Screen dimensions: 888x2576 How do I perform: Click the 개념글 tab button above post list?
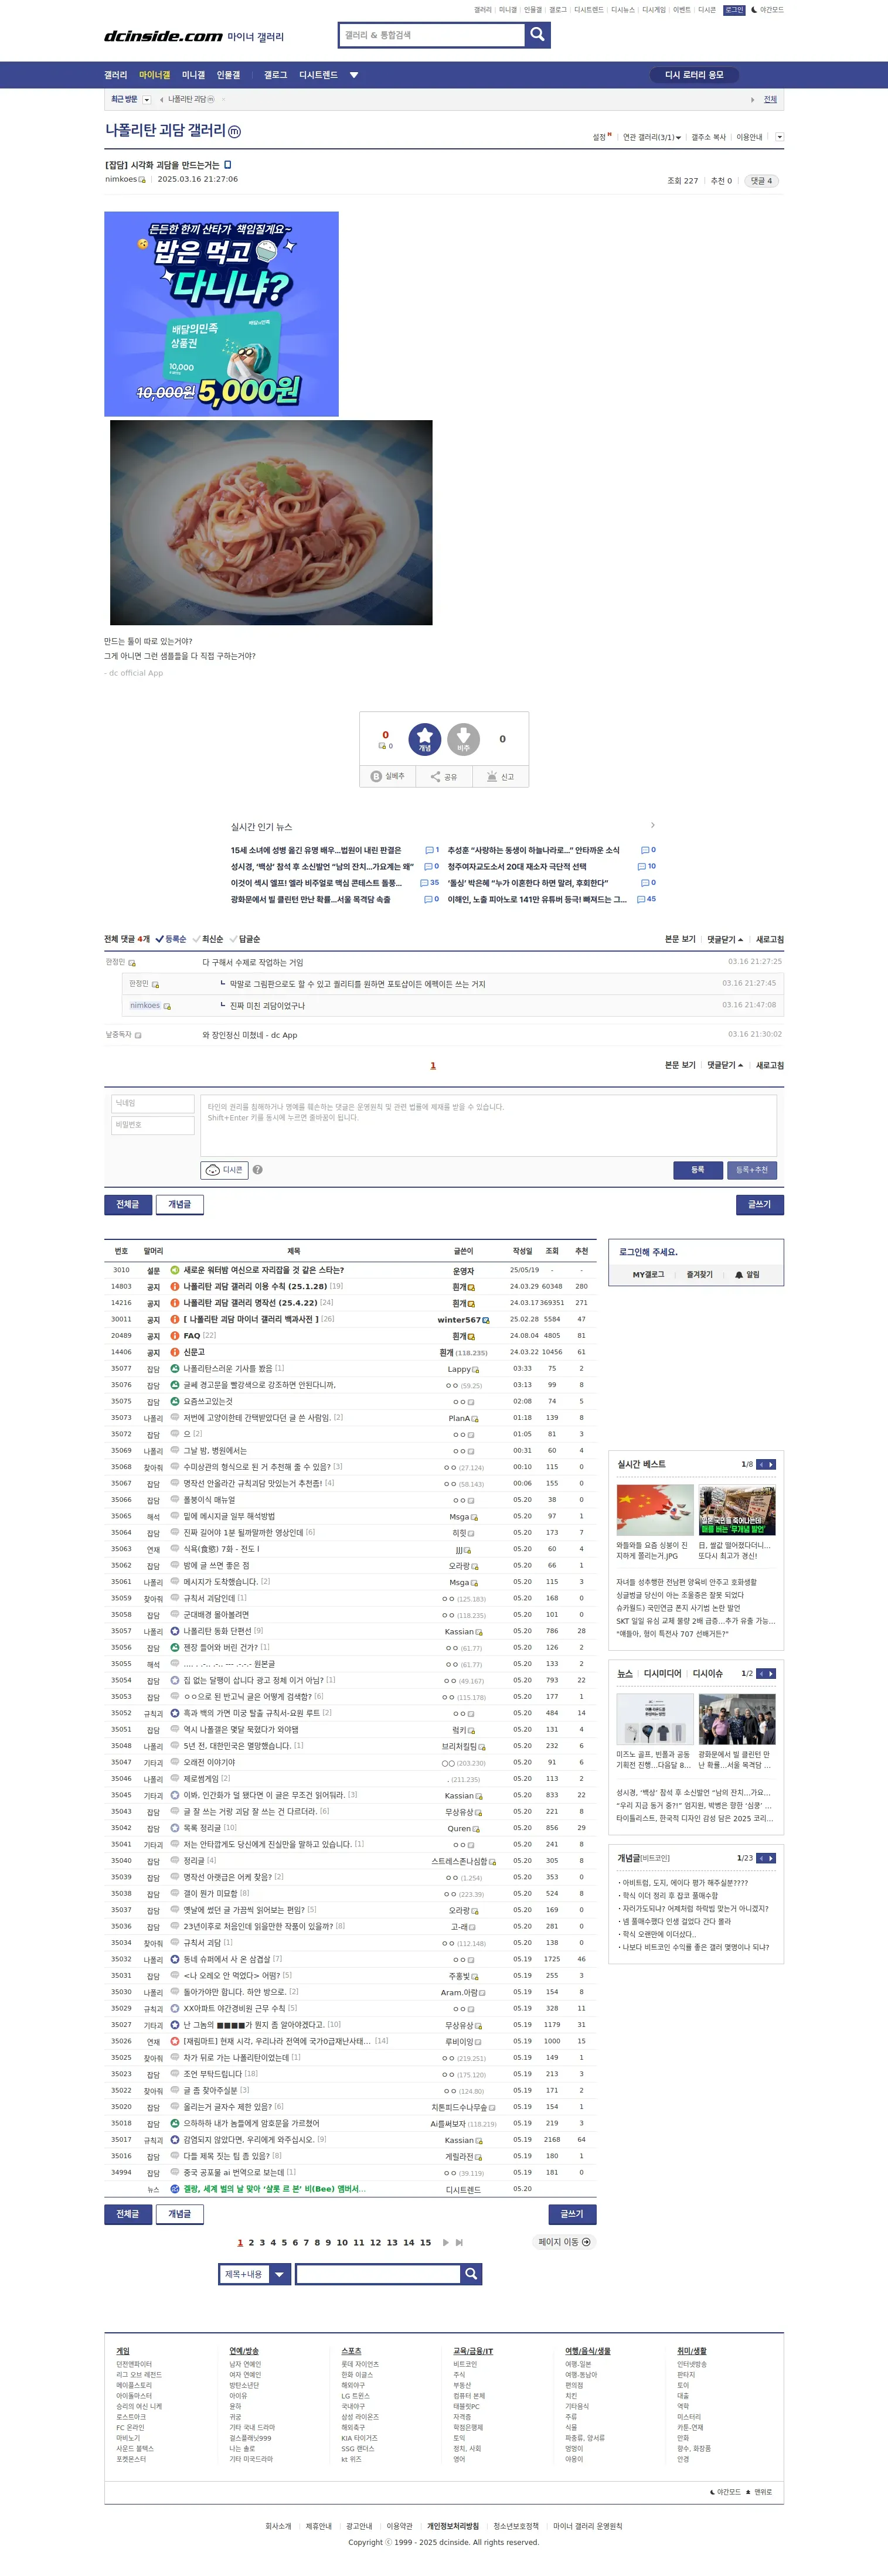pos(180,1204)
